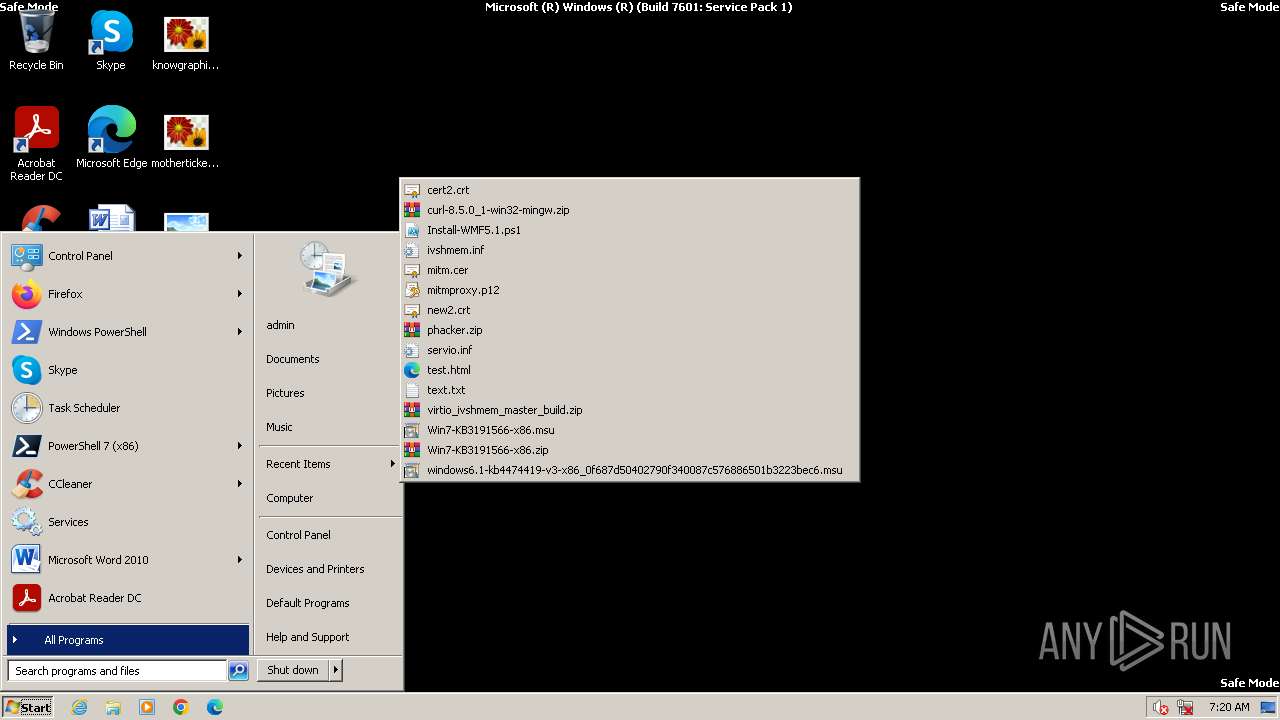This screenshot has width=1280, height=720.
Task: Click the network tray icon
Action: 1185,707
